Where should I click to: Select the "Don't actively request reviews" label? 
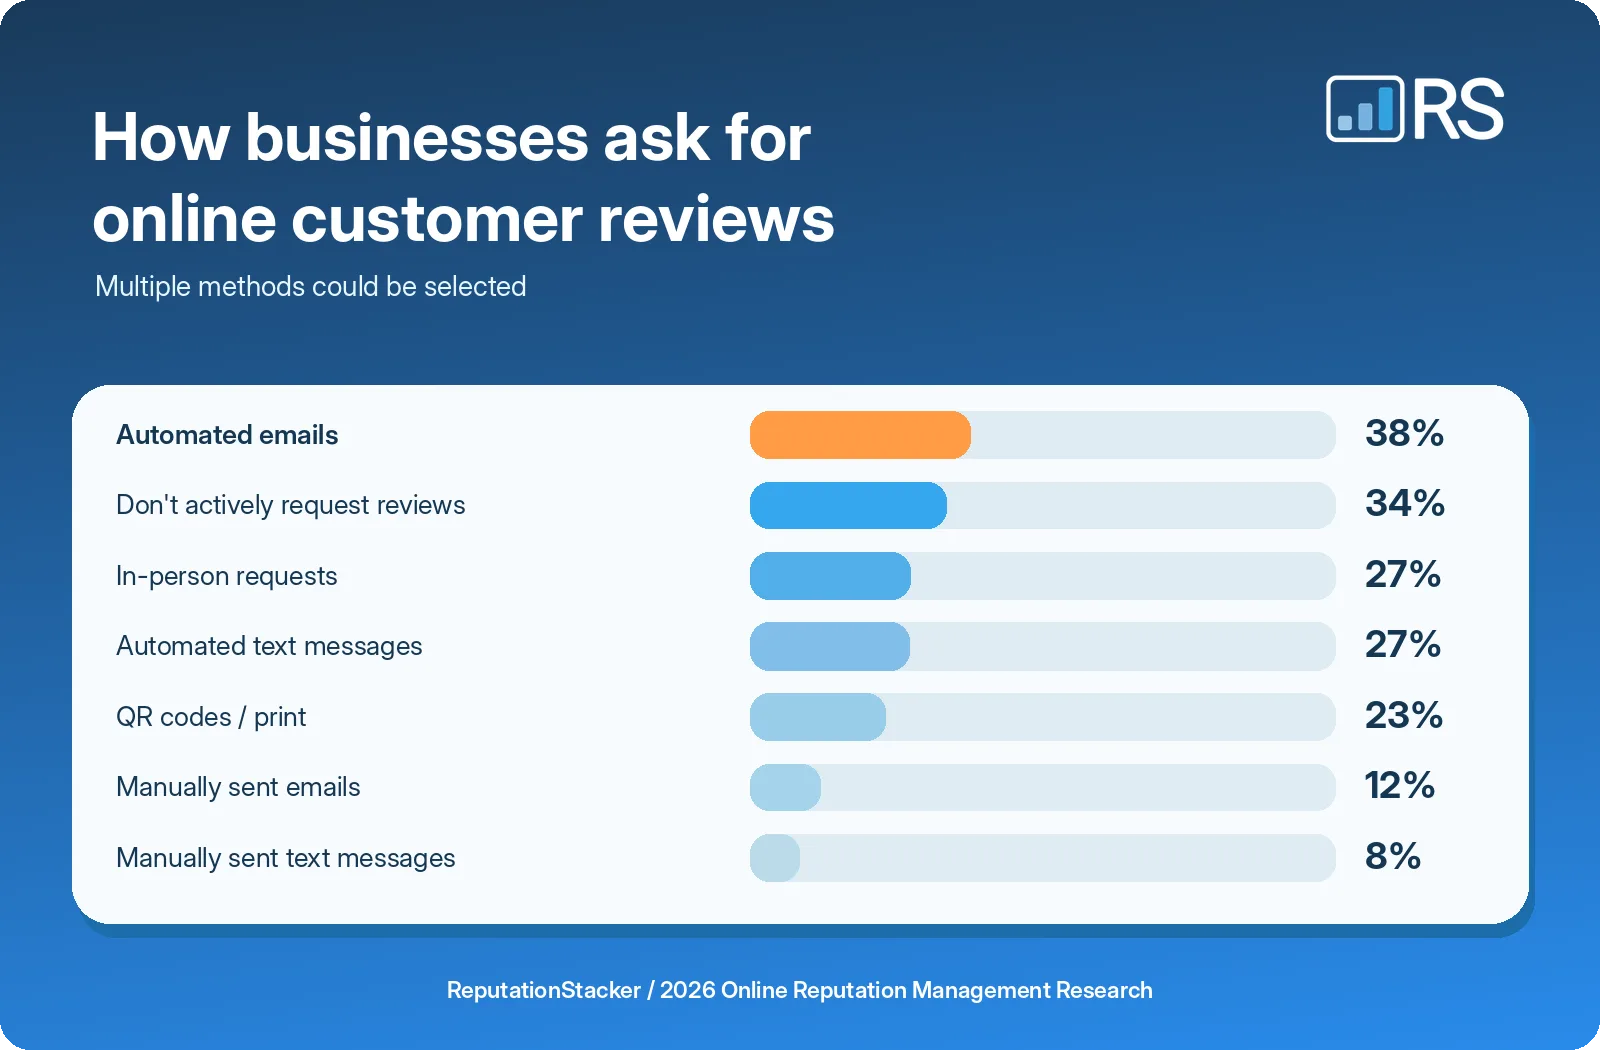(291, 505)
